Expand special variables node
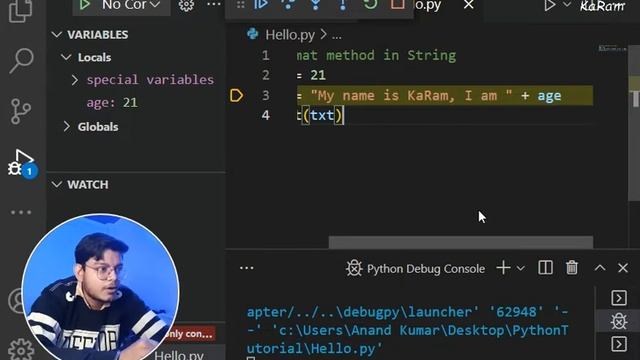 point(75,80)
